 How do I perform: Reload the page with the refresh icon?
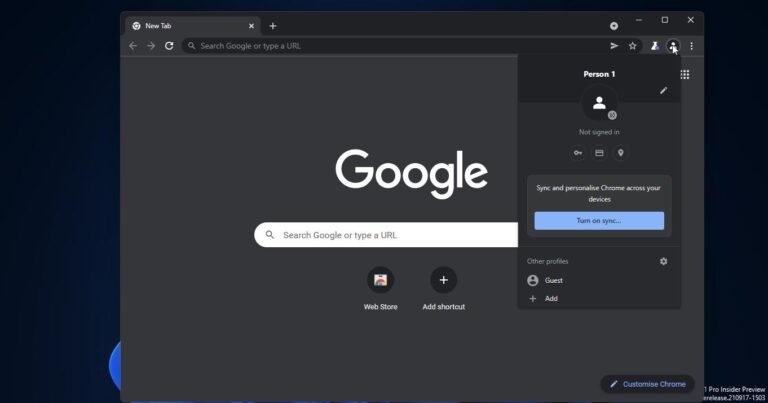pyautogui.click(x=169, y=46)
